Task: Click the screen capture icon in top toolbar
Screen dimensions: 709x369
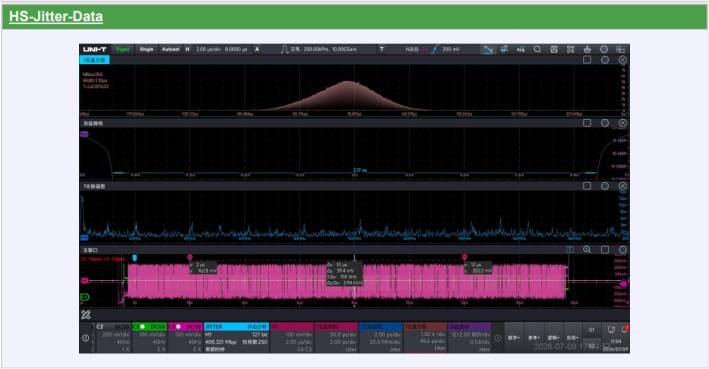Action: coord(571,49)
